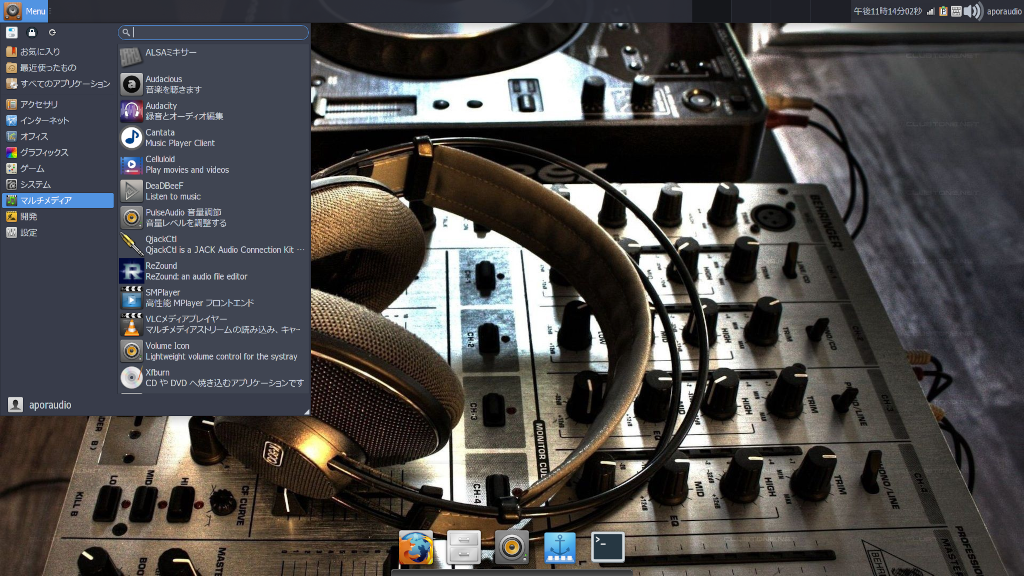Image resolution: width=1024 pixels, height=576 pixels.
Task: Select ゲーム category
Action: [x=58, y=168]
